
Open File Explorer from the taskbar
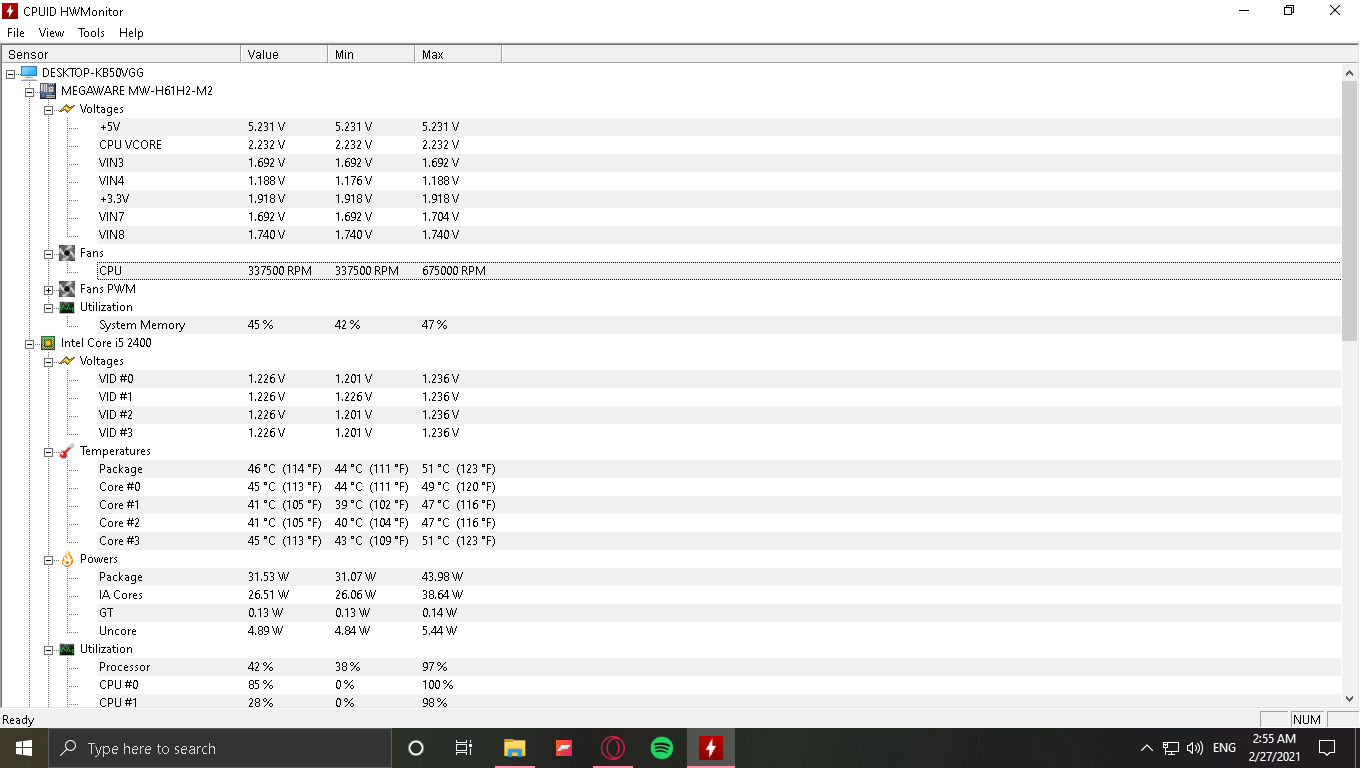tap(514, 748)
